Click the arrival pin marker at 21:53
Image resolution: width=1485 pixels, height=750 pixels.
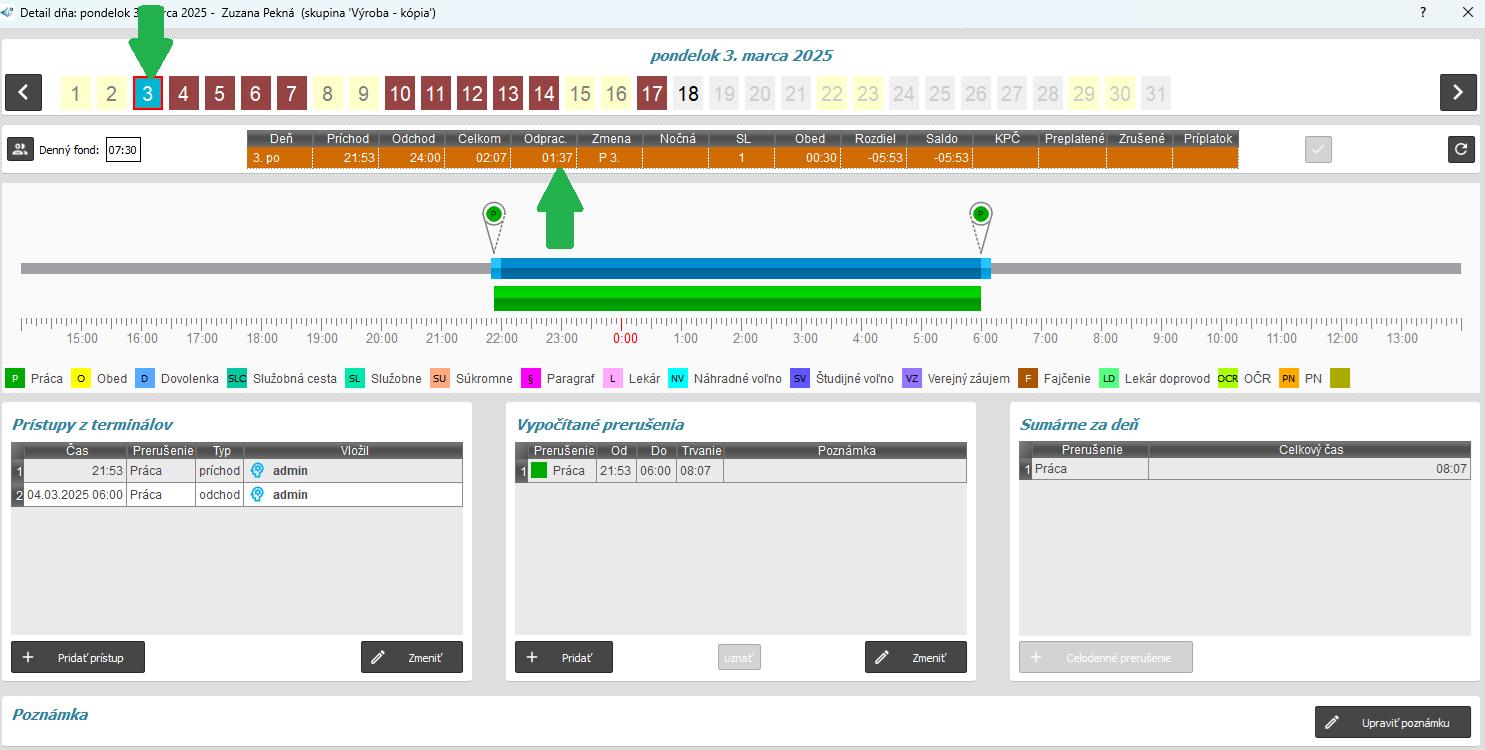coord(493,214)
